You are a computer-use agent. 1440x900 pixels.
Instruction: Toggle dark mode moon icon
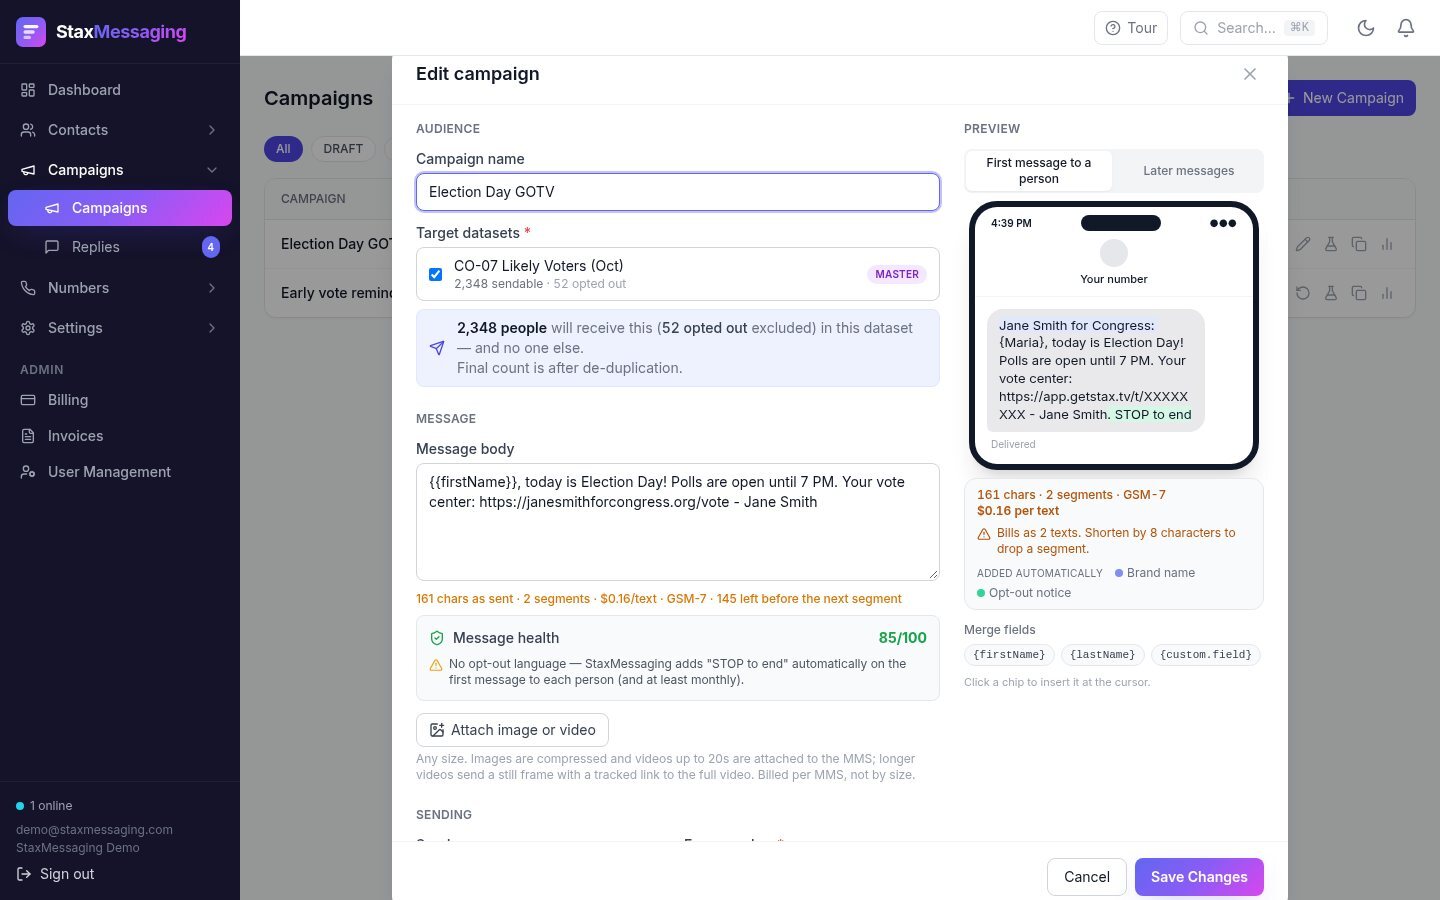1366,28
